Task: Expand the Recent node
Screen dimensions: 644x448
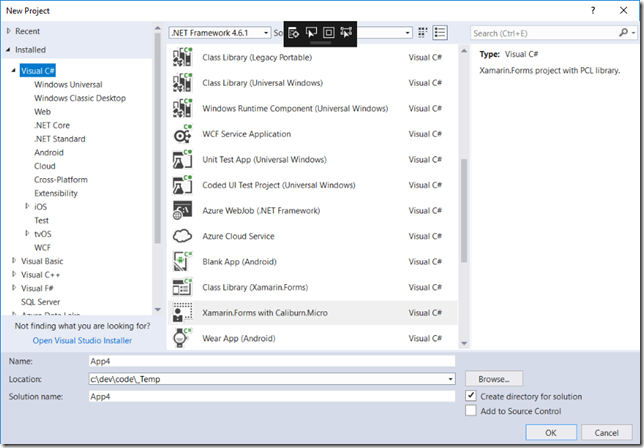Action: click(9, 31)
